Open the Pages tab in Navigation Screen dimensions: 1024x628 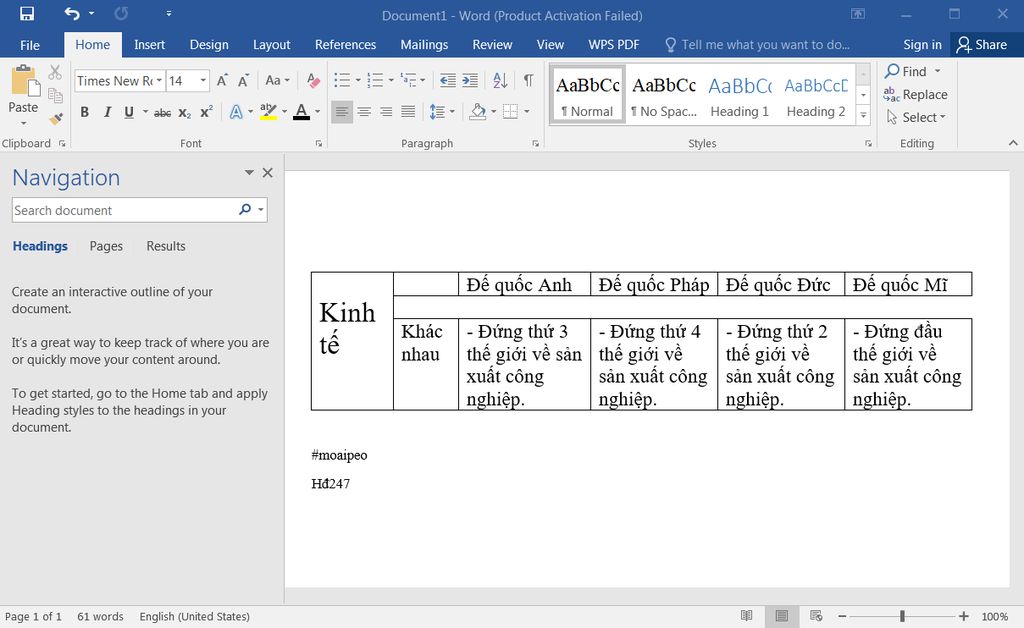coord(106,246)
